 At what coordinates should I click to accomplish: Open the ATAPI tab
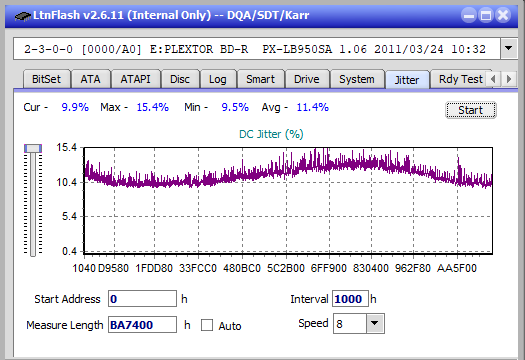135,79
